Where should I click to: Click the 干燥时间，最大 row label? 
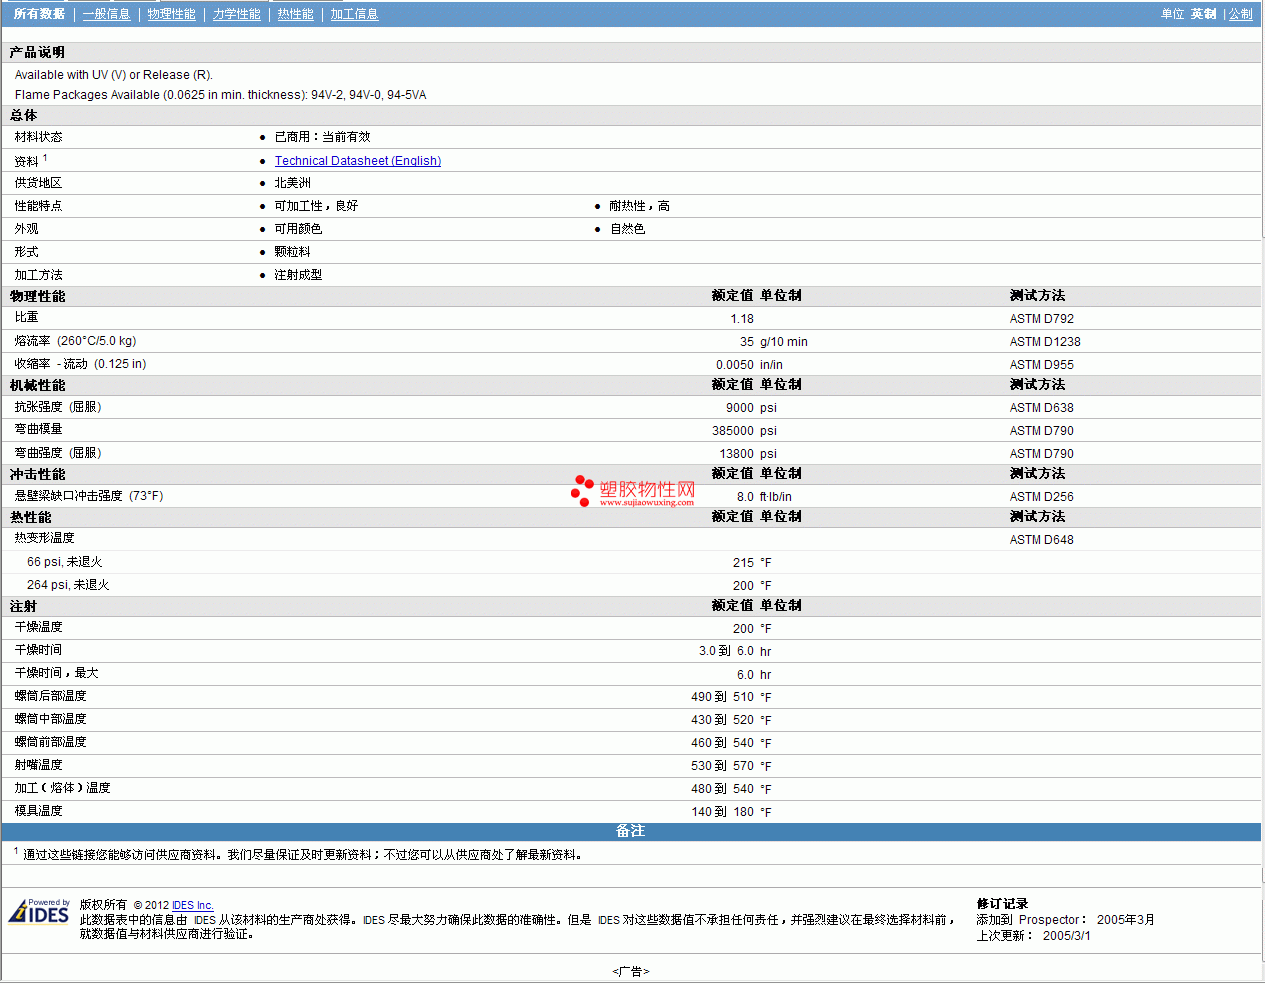click(x=56, y=673)
